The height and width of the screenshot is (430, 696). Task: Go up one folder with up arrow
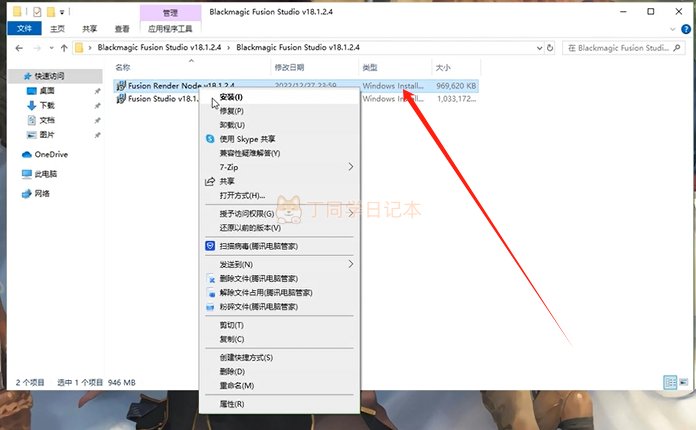[64, 48]
